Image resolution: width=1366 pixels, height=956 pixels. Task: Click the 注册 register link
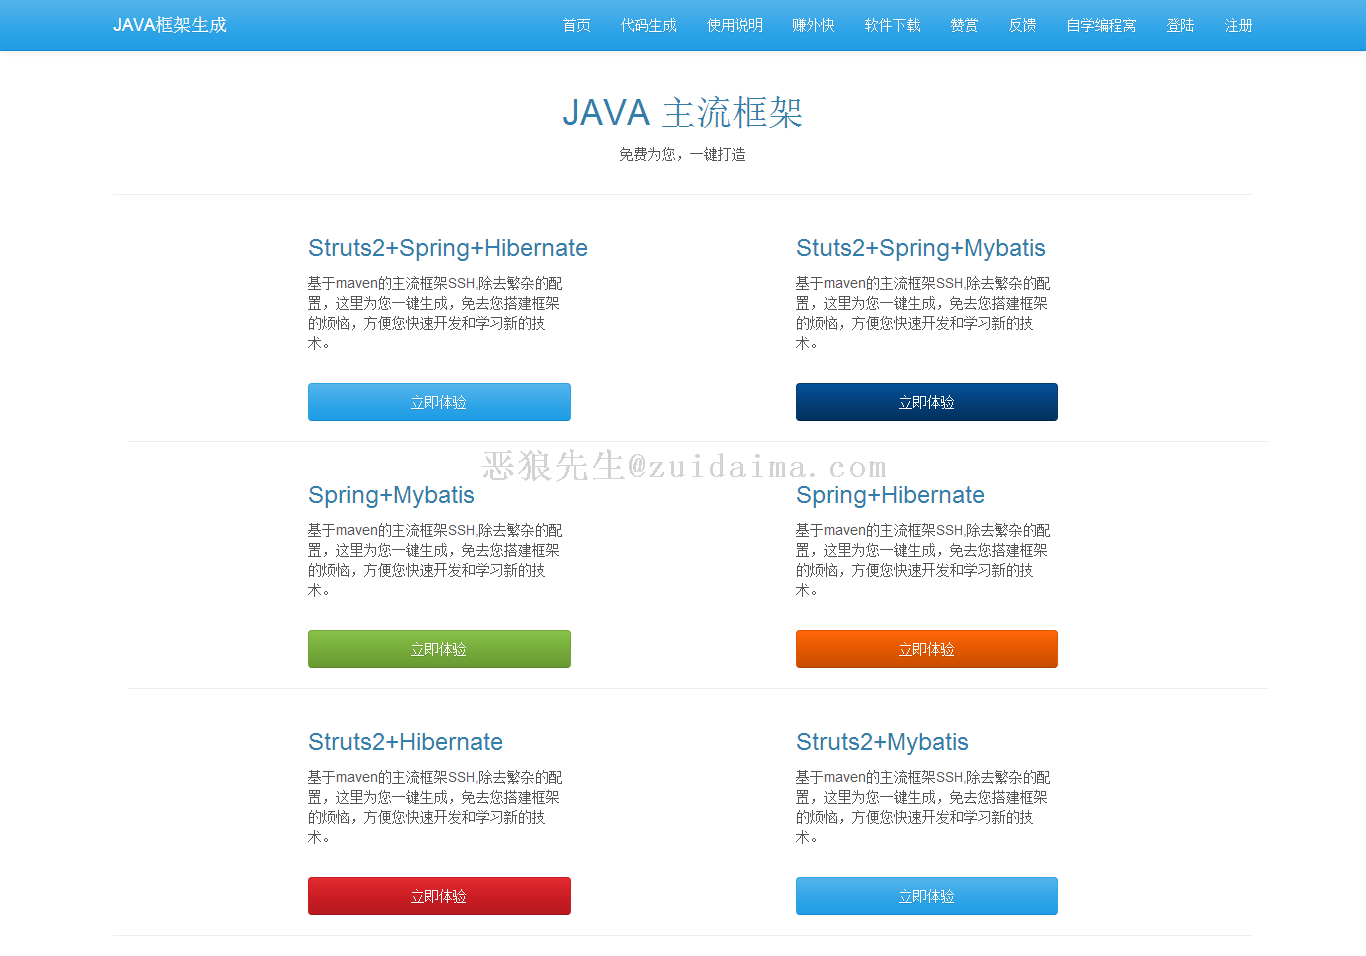1238,25
